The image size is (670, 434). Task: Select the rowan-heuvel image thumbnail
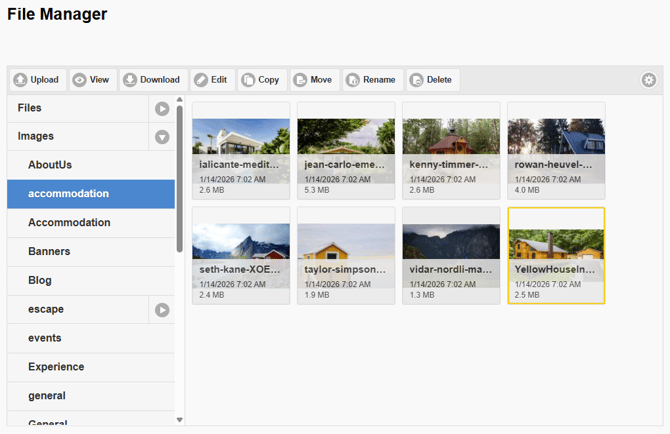(556, 151)
